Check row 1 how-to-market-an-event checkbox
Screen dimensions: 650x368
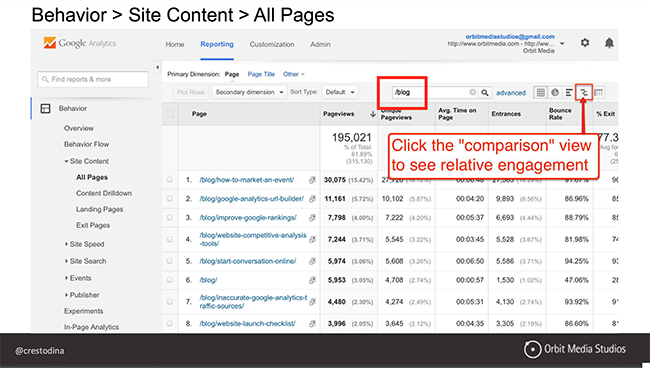(x=170, y=180)
